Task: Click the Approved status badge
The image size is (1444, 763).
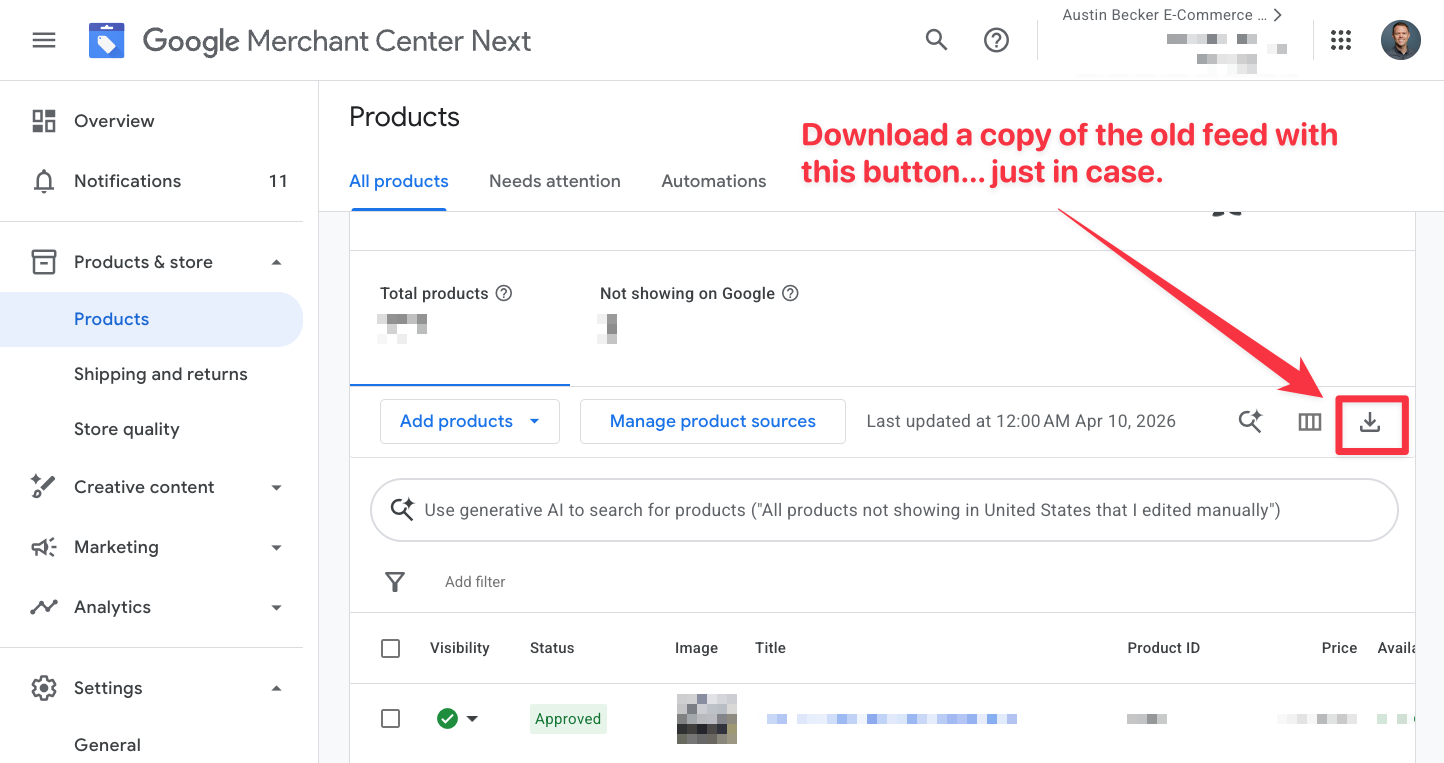Action: pos(568,718)
